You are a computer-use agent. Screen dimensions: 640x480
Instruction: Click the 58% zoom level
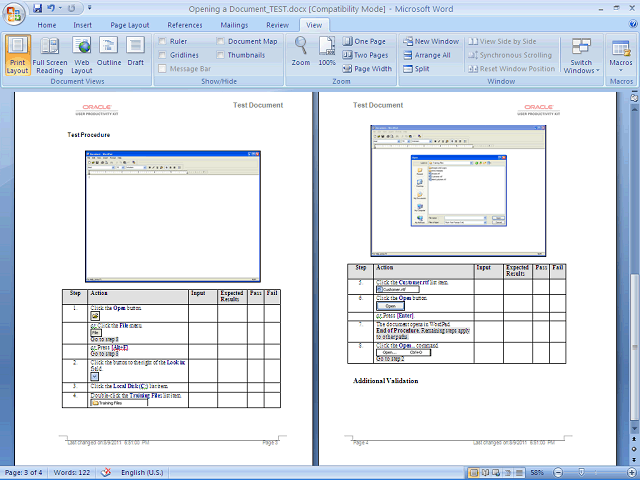tap(537, 473)
